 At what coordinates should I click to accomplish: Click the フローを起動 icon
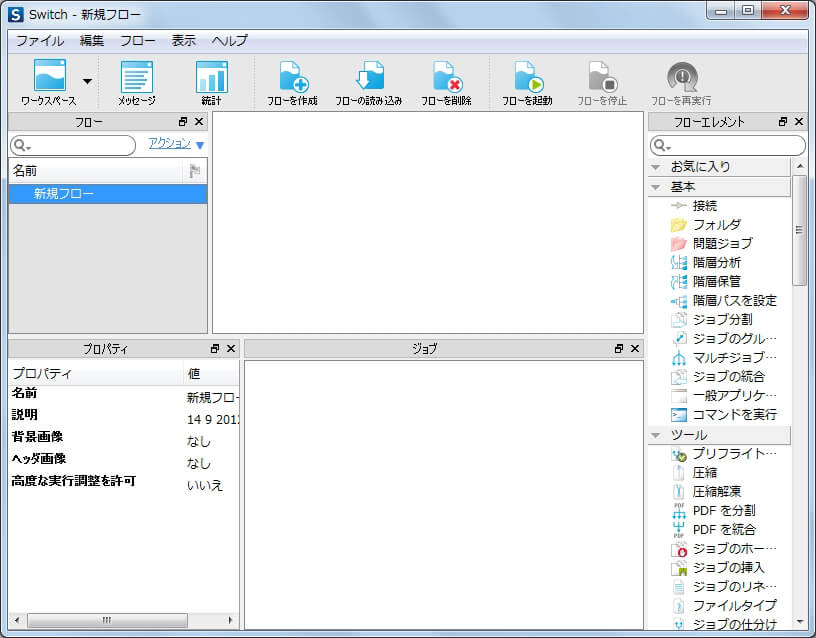(527, 83)
